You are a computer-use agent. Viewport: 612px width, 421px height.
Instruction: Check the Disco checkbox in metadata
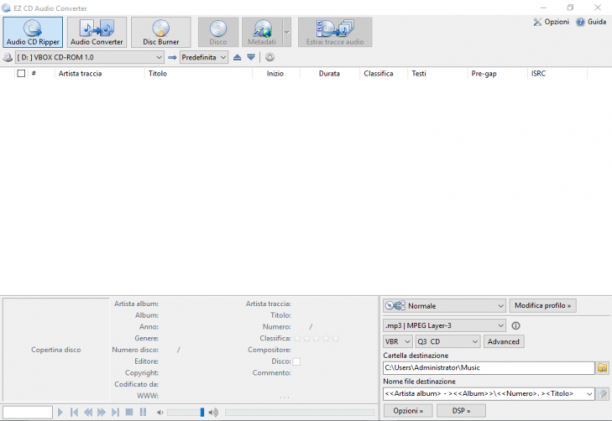297,362
